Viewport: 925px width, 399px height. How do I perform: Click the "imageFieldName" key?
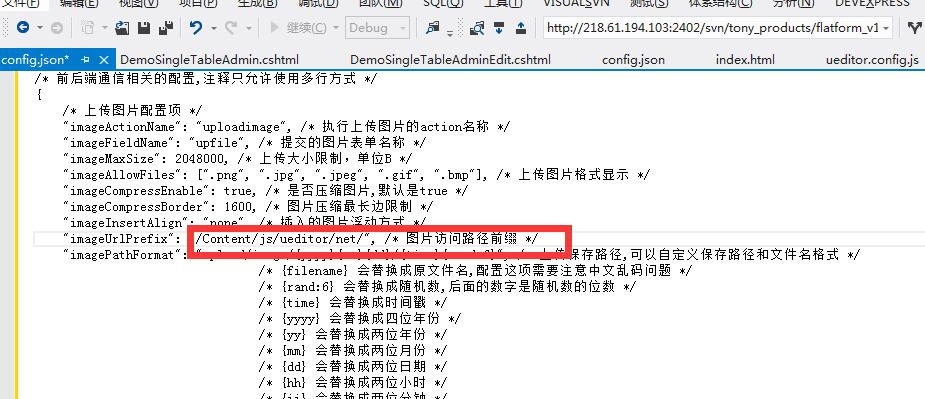[119, 142]
